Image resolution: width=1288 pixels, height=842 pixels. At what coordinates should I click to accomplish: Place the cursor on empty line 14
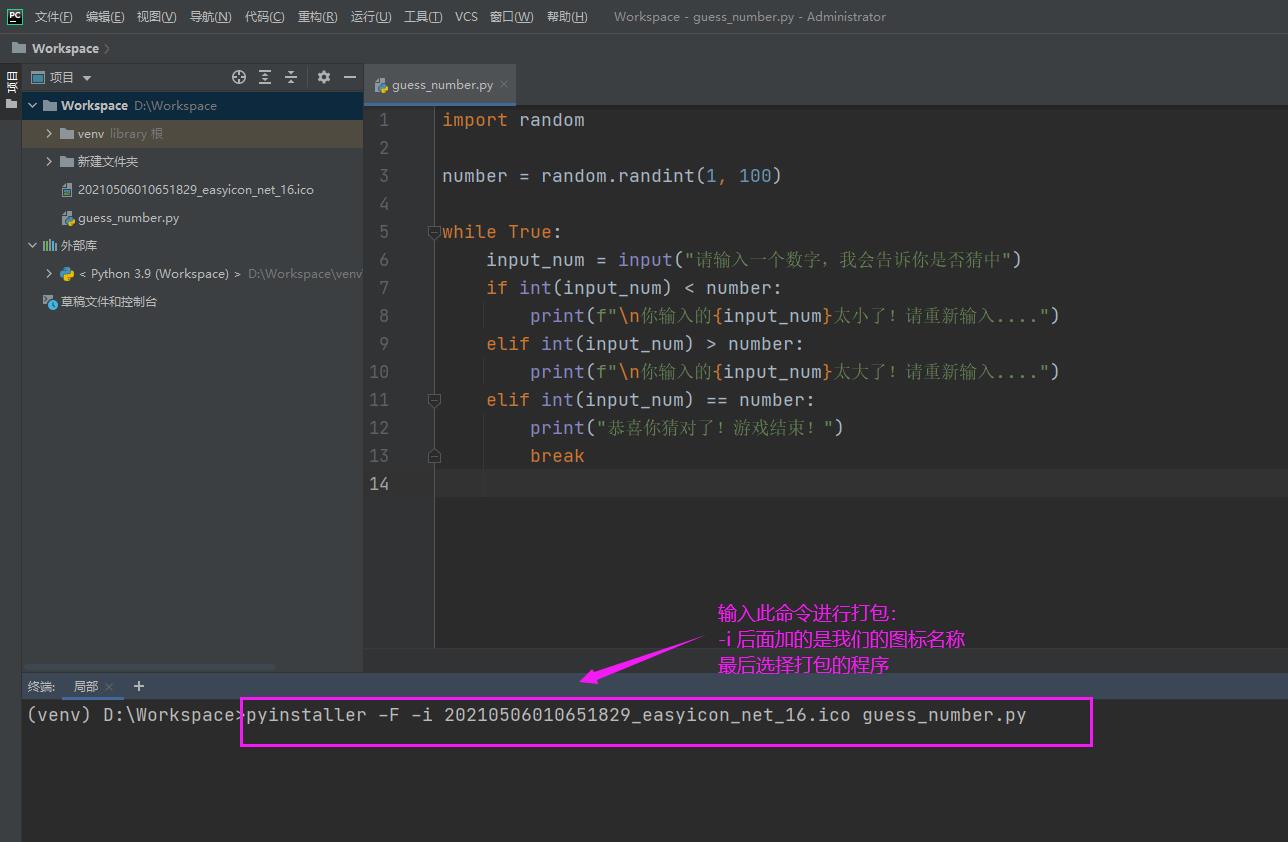point(860,484)
